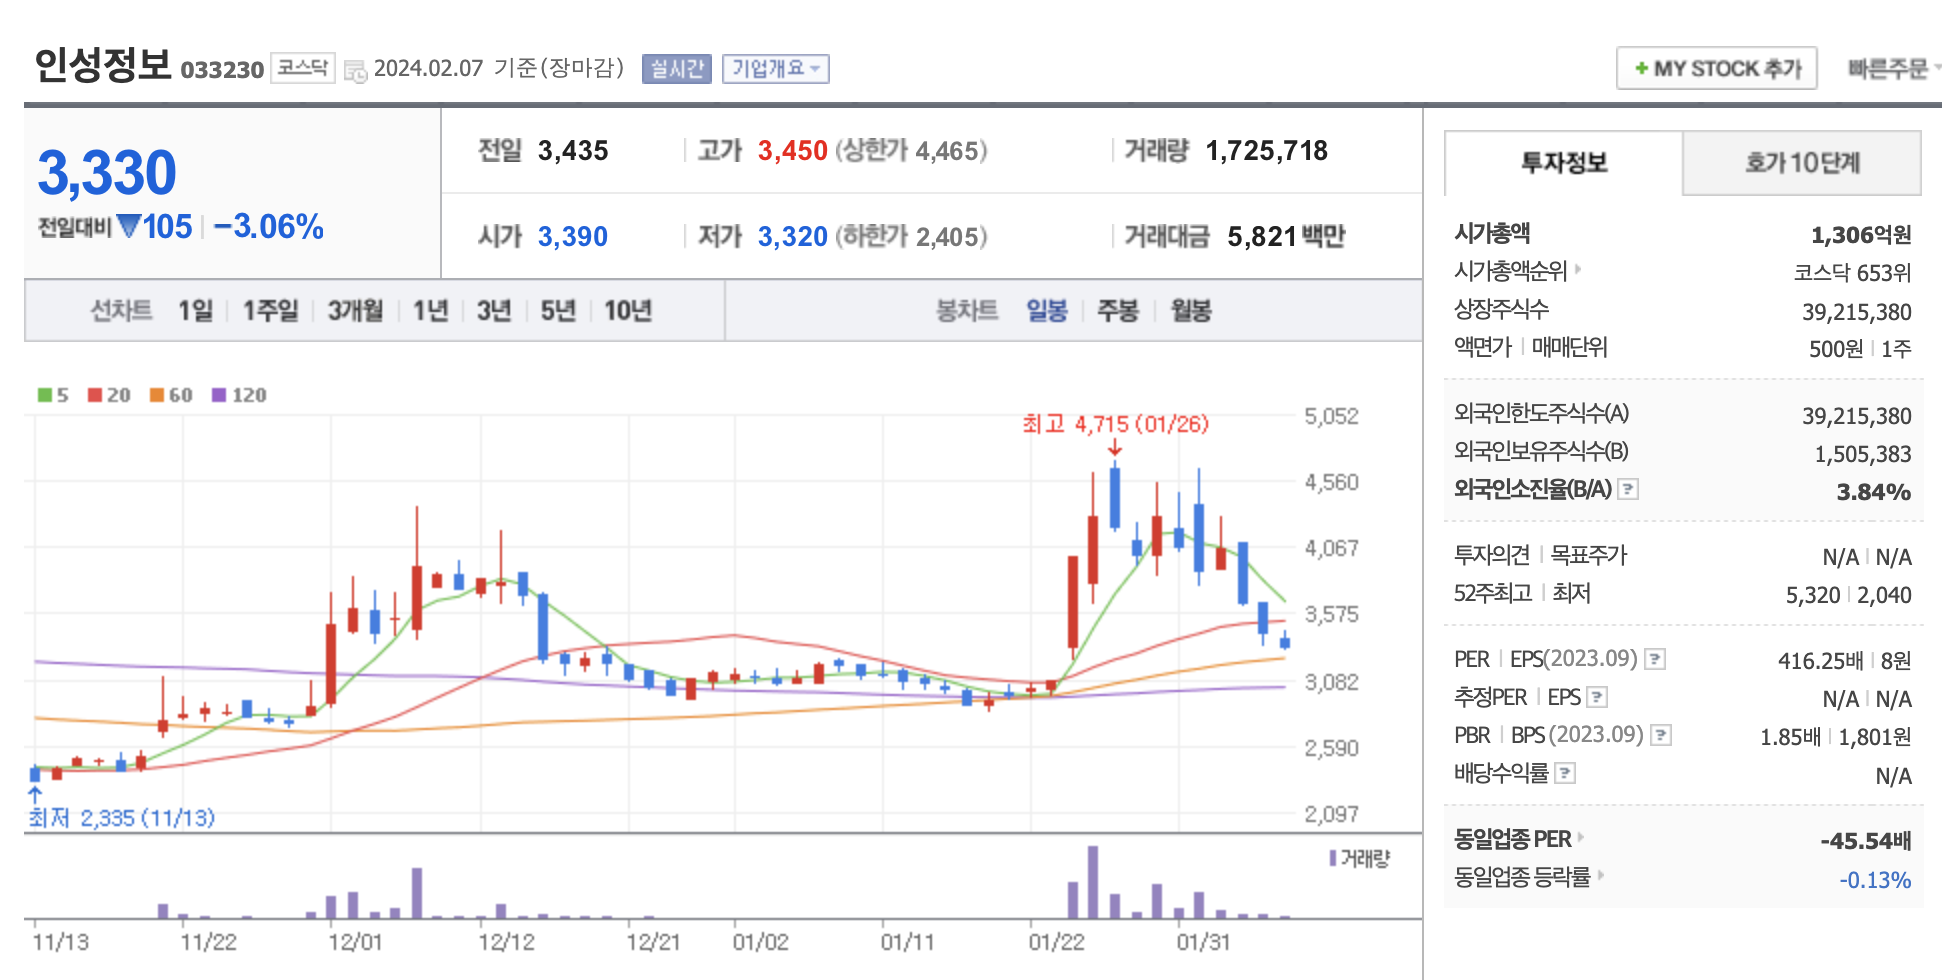Viewport: 1942px width, 980px height.
Task: Select the 1일 line chart period
Action: (x=196, y=311)
